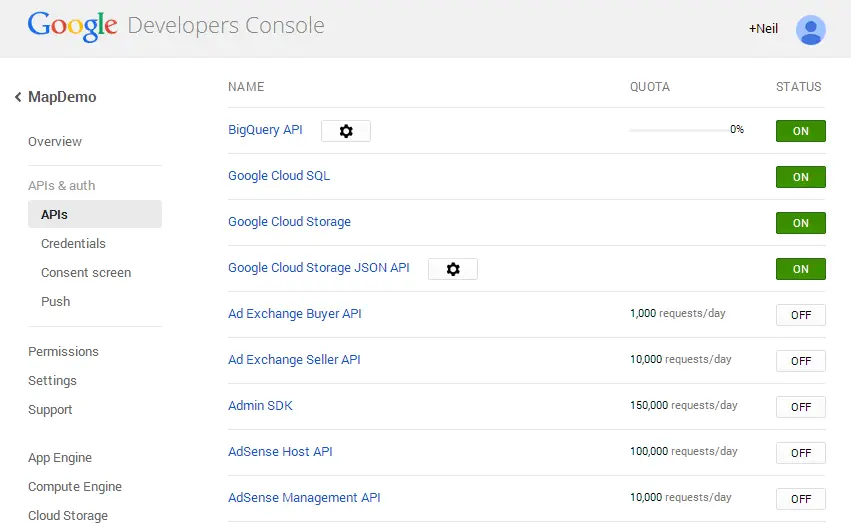Open AdSense Management API link
The height and width of the screenshot is (527, 851).
coord(304,498)
